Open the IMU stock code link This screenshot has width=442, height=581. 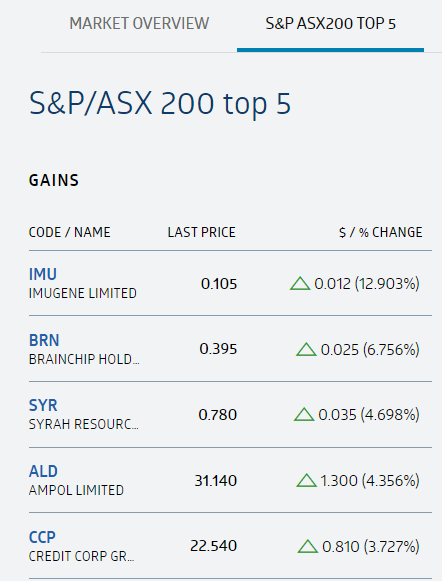(x=43, y=274)
